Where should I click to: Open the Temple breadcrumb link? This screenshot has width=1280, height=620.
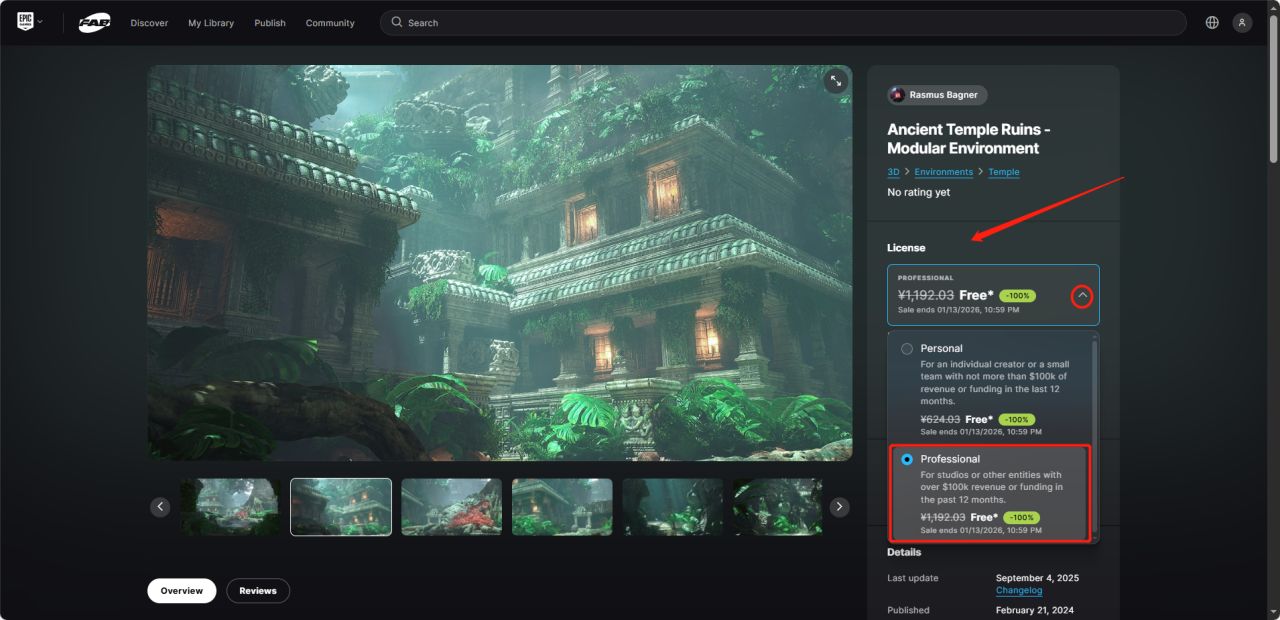click(x=1004, y=172)
